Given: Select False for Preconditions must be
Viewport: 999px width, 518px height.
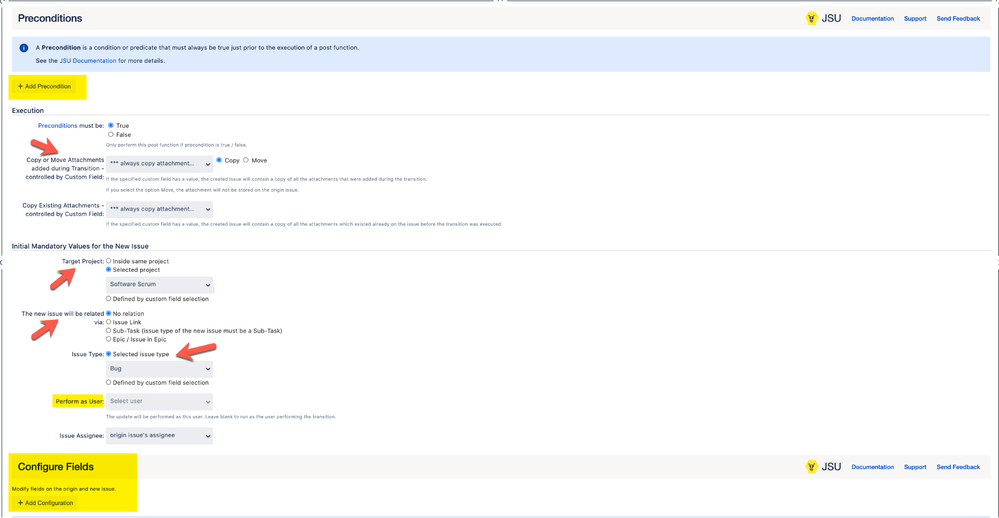Looking at the screenshot, I should coord(111,134).
